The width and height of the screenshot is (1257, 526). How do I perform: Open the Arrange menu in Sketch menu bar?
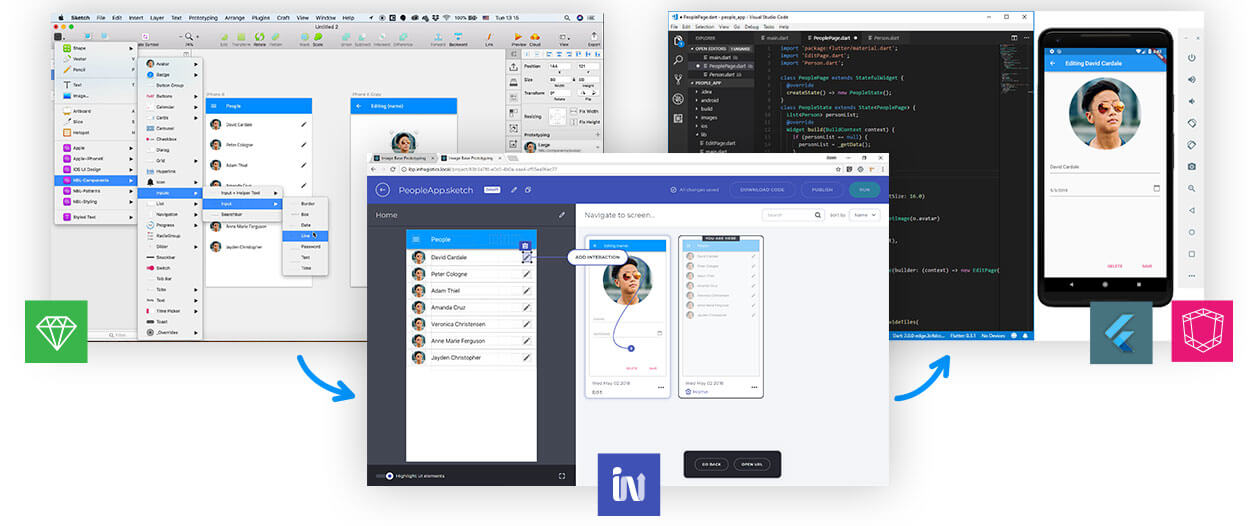[235, 17]
